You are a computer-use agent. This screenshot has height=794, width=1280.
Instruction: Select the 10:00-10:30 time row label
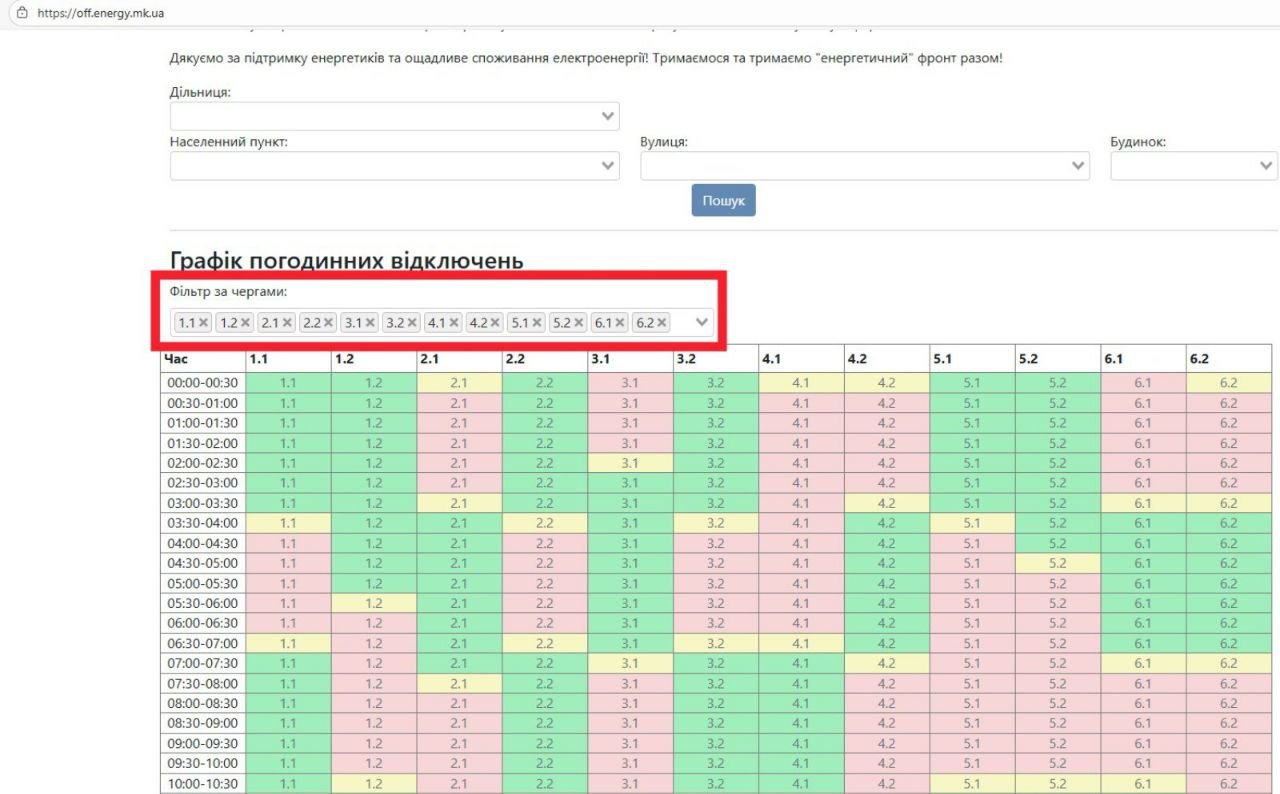[203, 784]
